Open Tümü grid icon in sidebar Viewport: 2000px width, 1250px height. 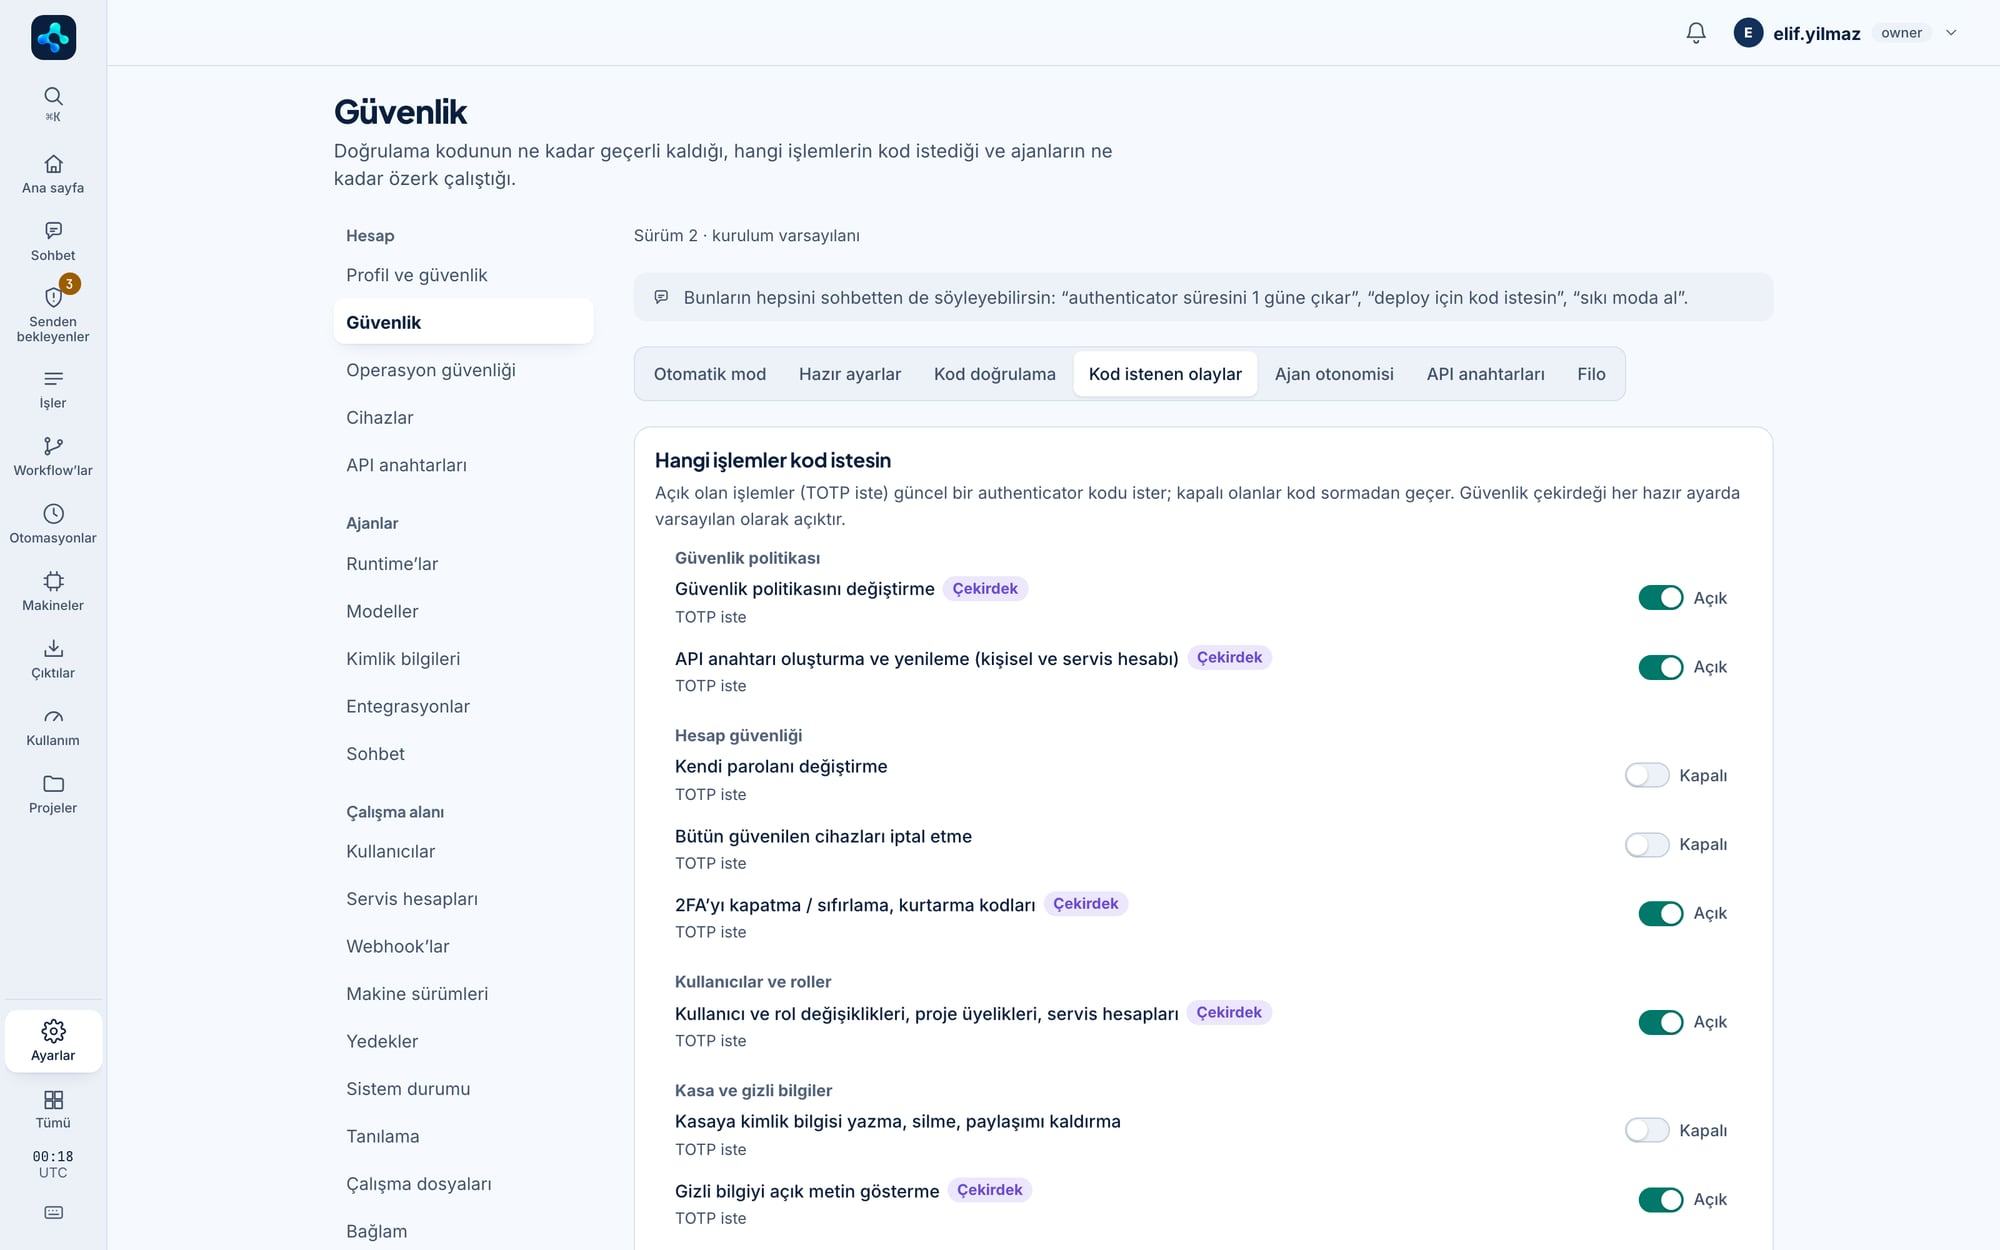[53, 1100]
